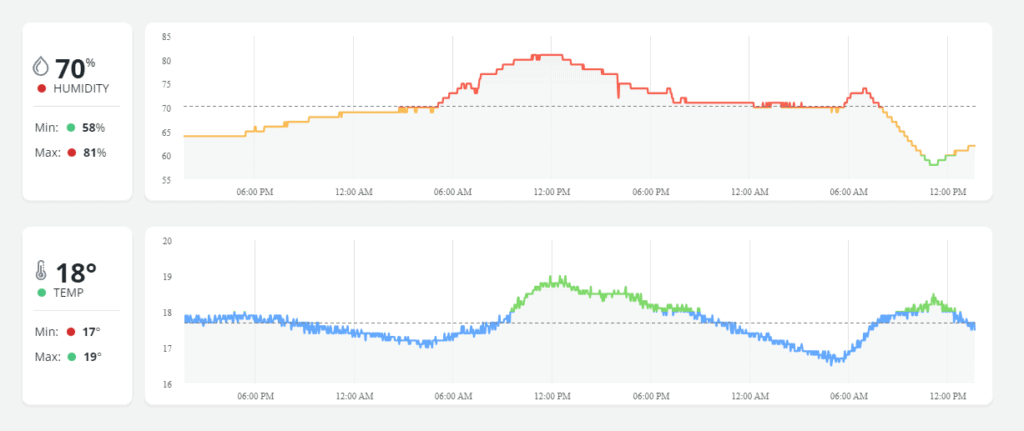
Task: Click the humidity water droplet icon
Action: point(41,68)
